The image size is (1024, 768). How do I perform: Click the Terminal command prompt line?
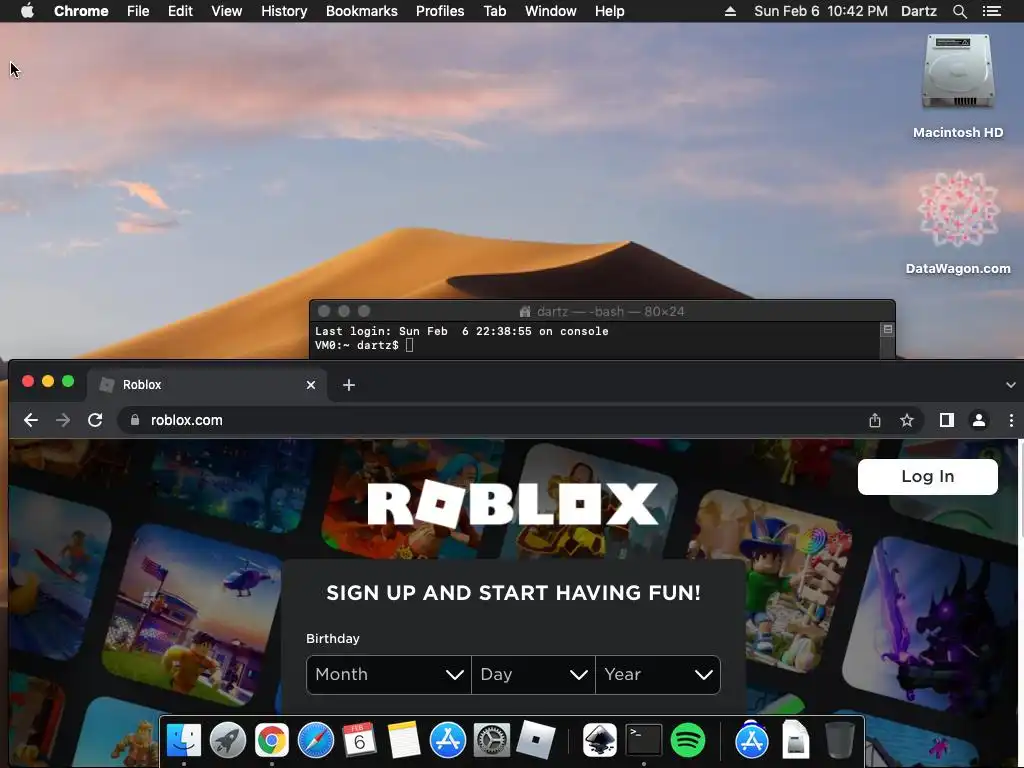coord(364,345)
